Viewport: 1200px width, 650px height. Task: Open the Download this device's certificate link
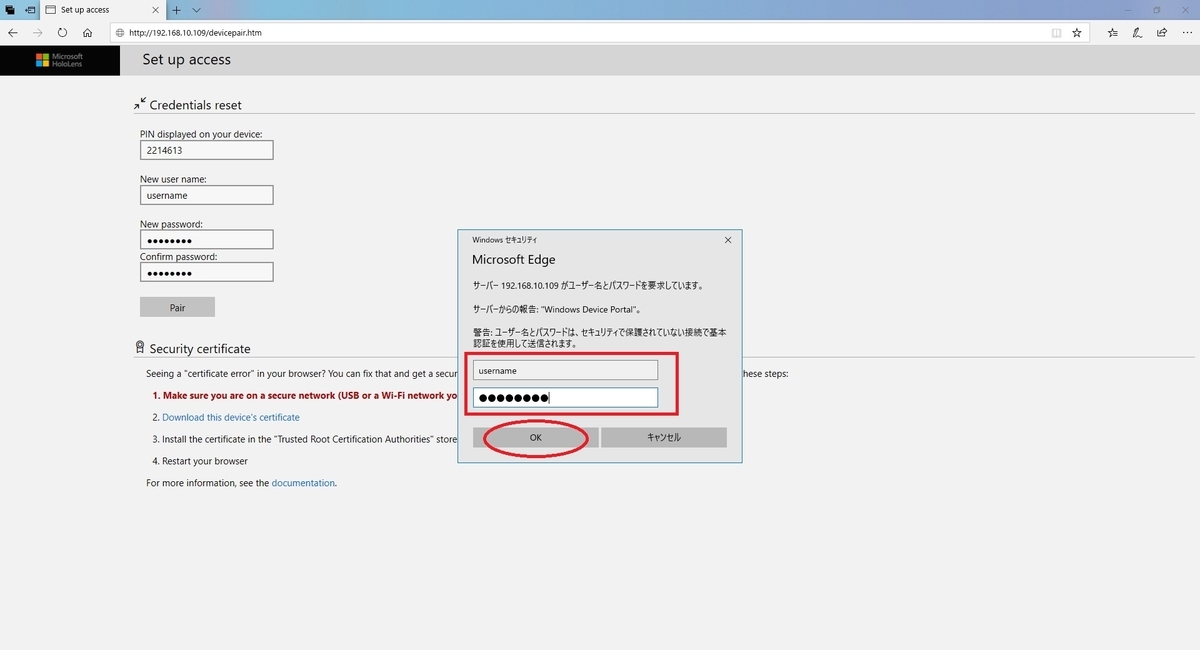[231, 417]
